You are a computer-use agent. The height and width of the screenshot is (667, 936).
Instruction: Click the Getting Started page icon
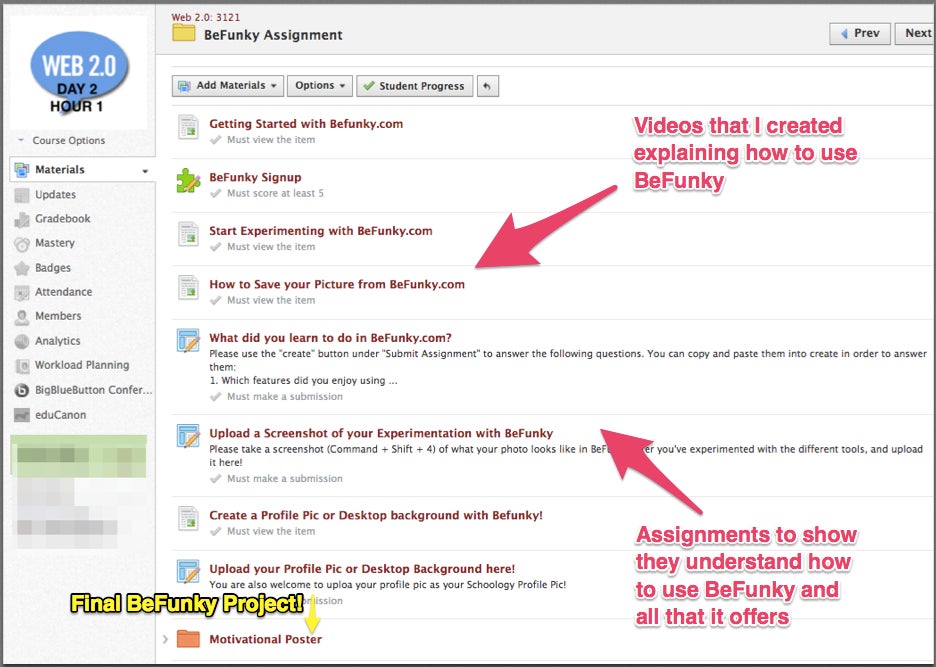pyautogui.click(x=189, y=127)
